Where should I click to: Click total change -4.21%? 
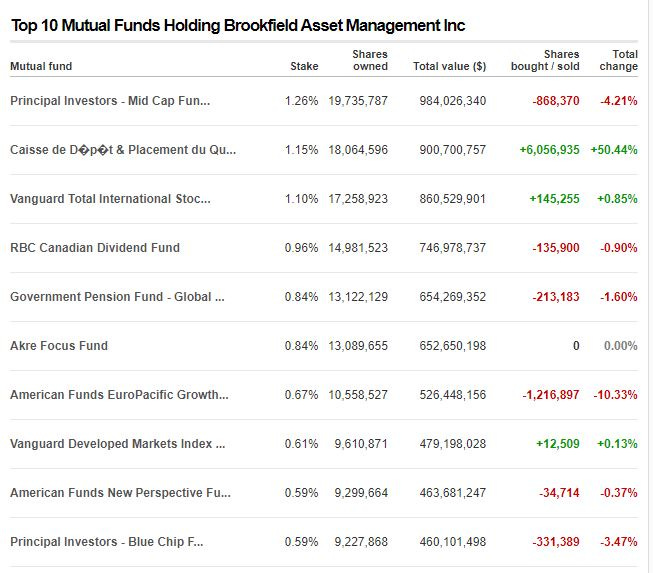pyautogui.click(x=618, y=101)
